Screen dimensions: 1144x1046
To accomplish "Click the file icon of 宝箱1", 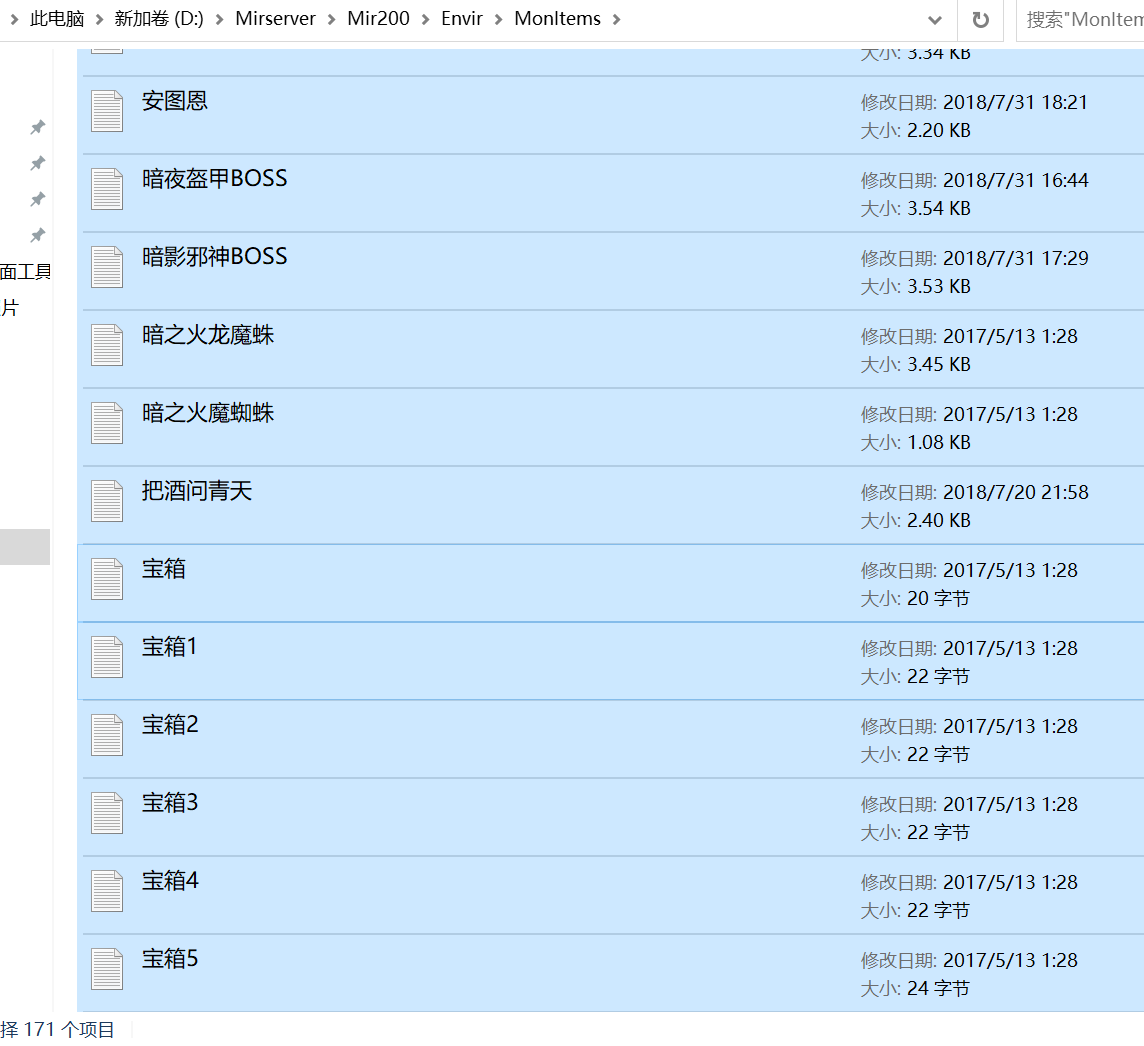I will (107, 657).
